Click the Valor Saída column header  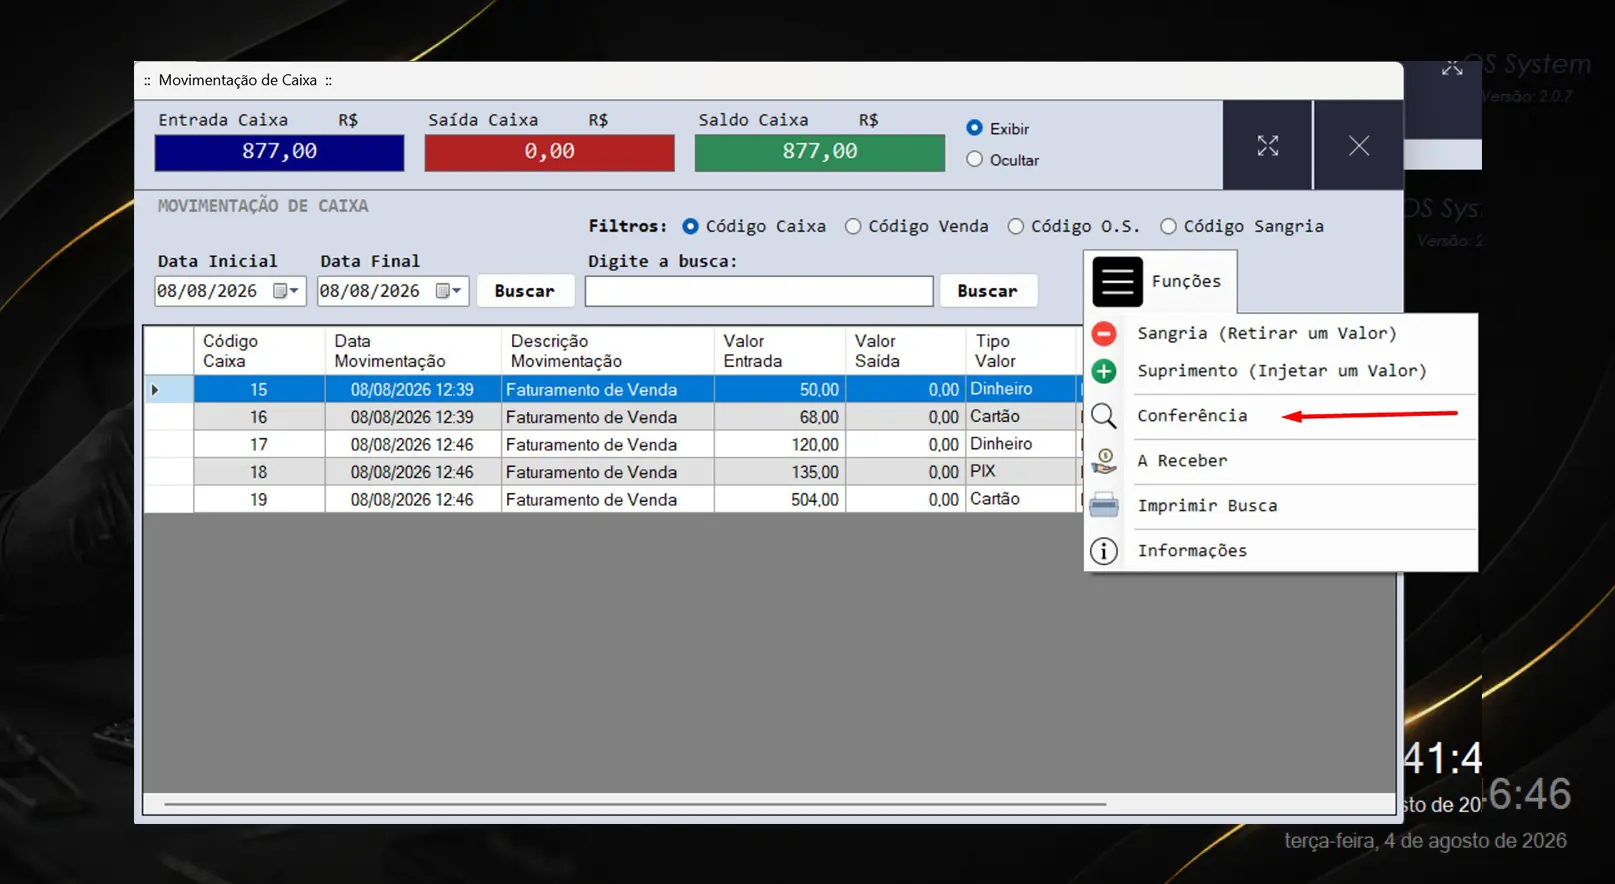click(x=906, y=351)
